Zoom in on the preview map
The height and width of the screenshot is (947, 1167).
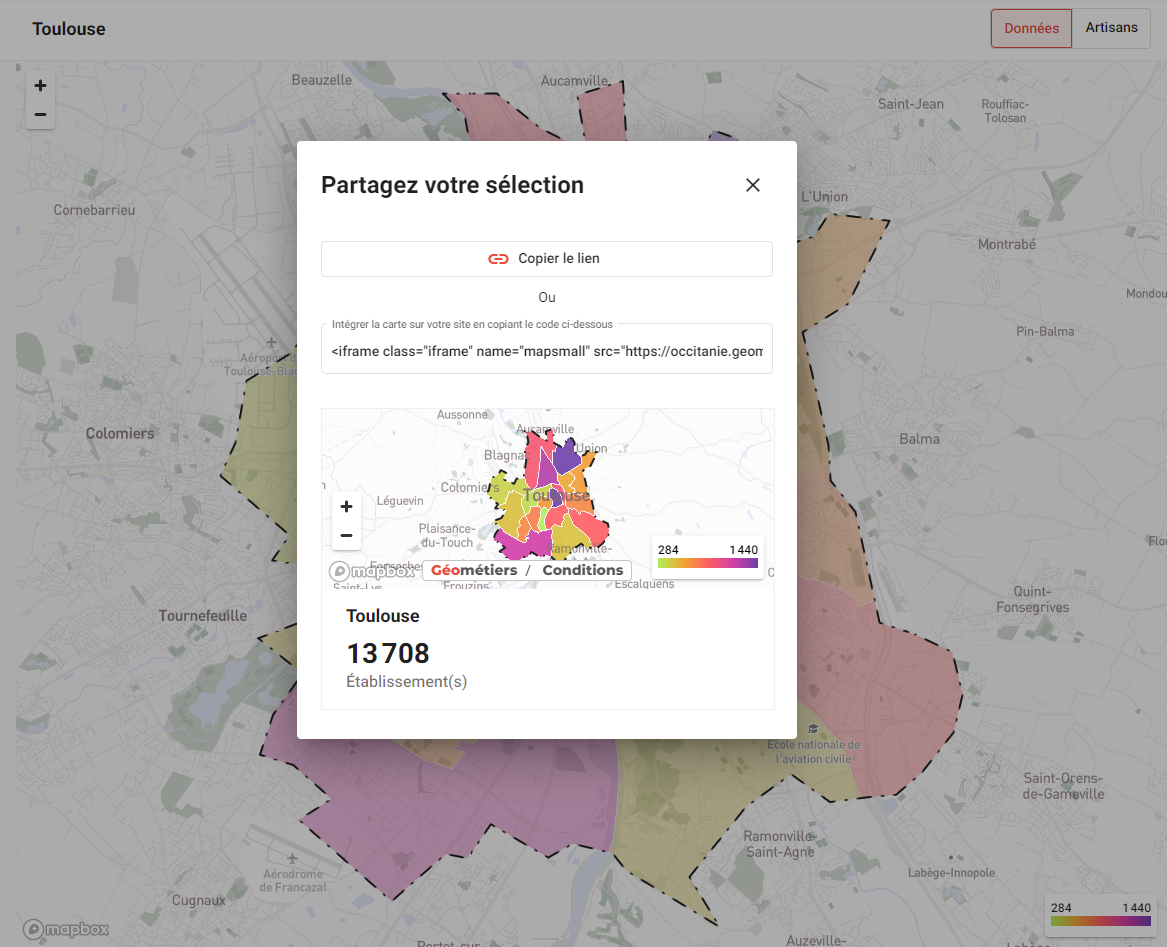click(x=346, y=507)
